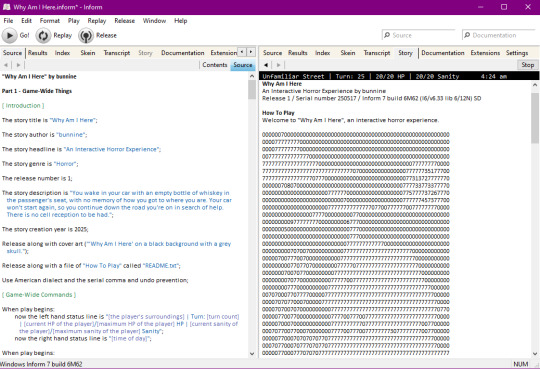The image size is (540, 369).
Task: Click magnifier icon in Source search box
Action: click(387, 35)
